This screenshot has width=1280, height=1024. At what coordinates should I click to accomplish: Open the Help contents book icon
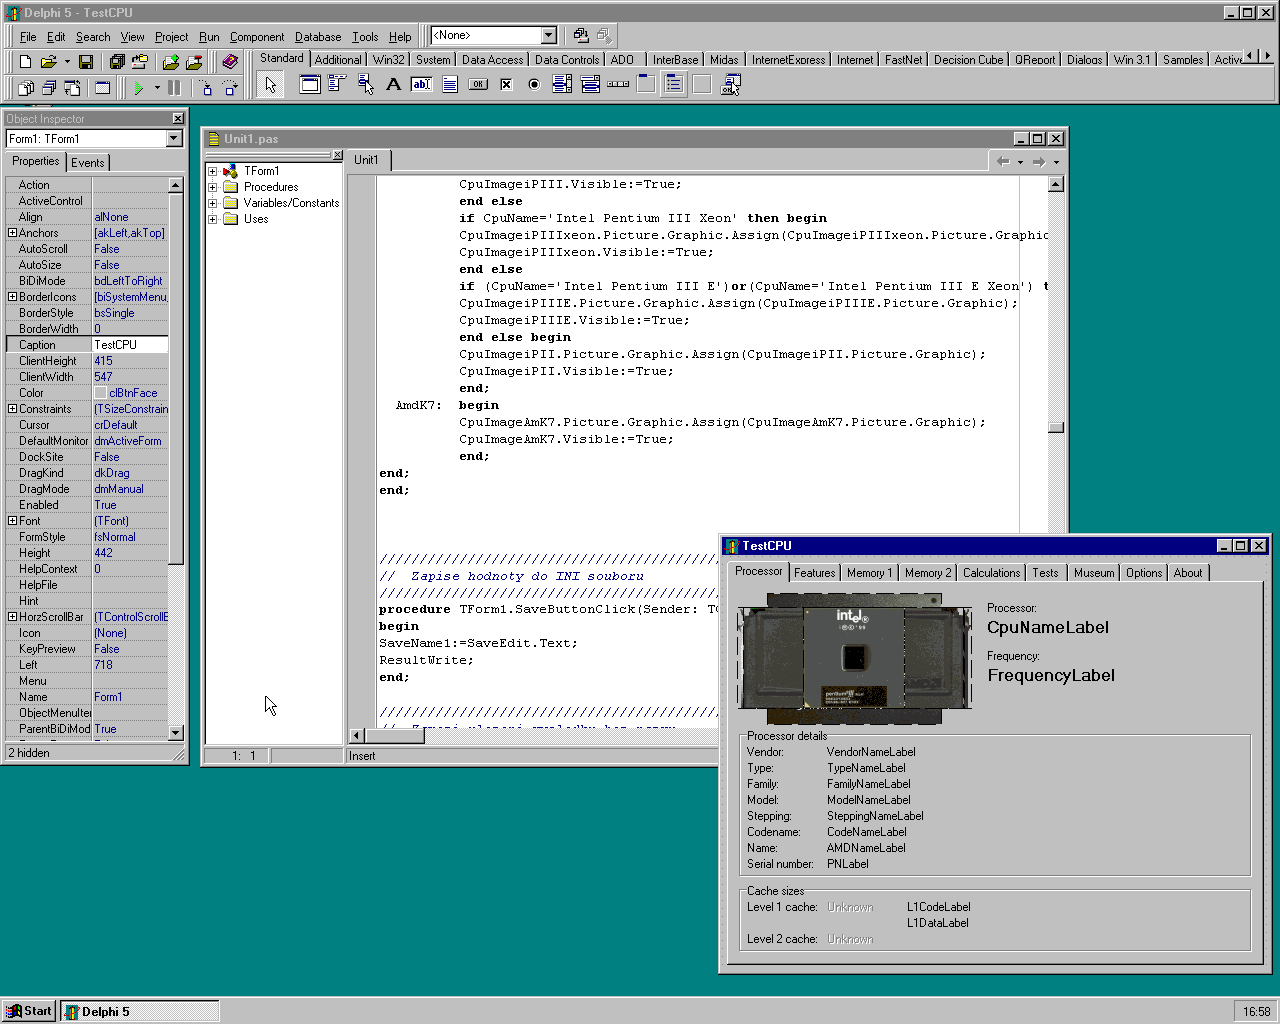230,62
